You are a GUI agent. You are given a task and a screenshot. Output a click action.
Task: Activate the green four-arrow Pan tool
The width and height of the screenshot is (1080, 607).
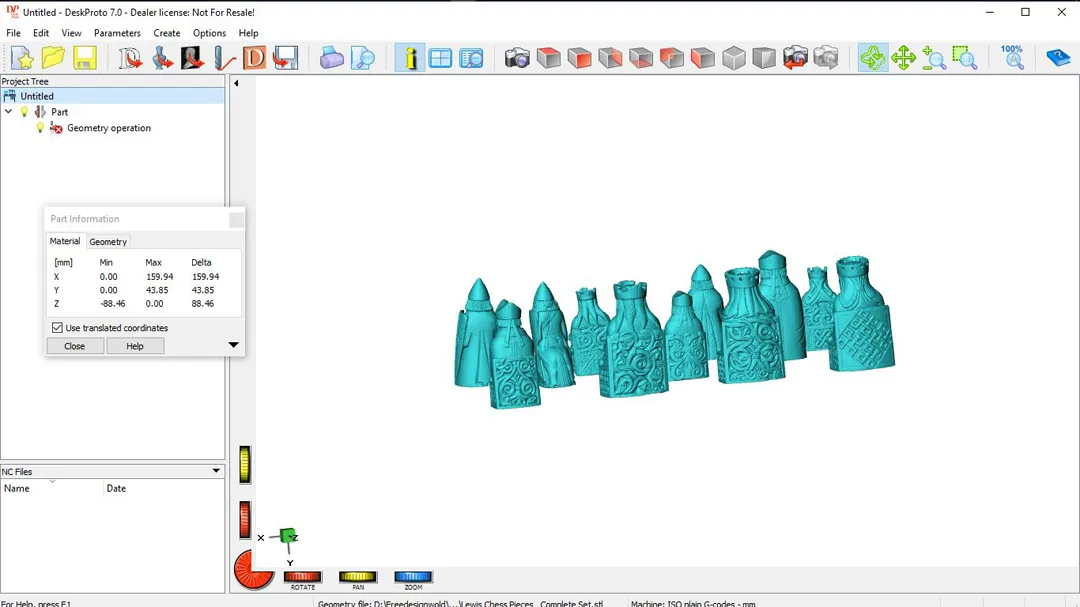[x=903, y=58]
